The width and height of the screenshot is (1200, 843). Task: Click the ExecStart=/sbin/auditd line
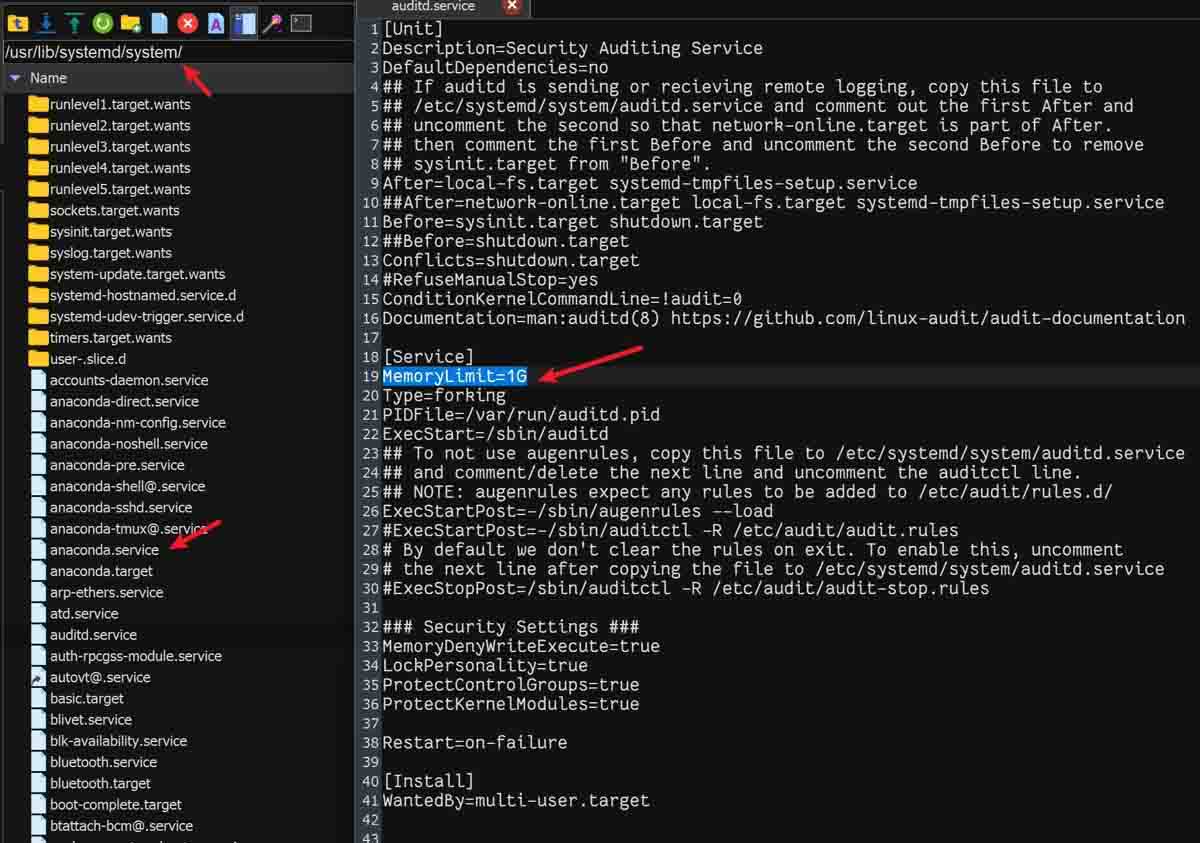495,434
